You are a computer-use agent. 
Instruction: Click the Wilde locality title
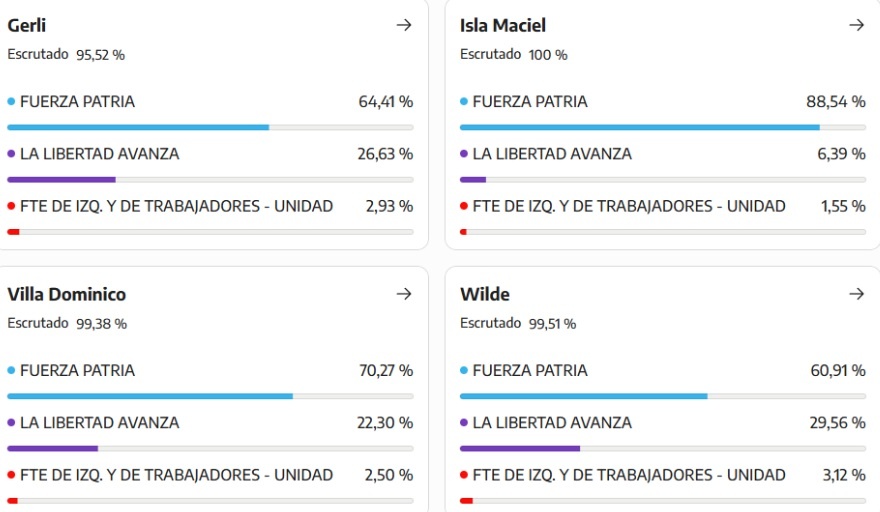click(x=485, y=295)
